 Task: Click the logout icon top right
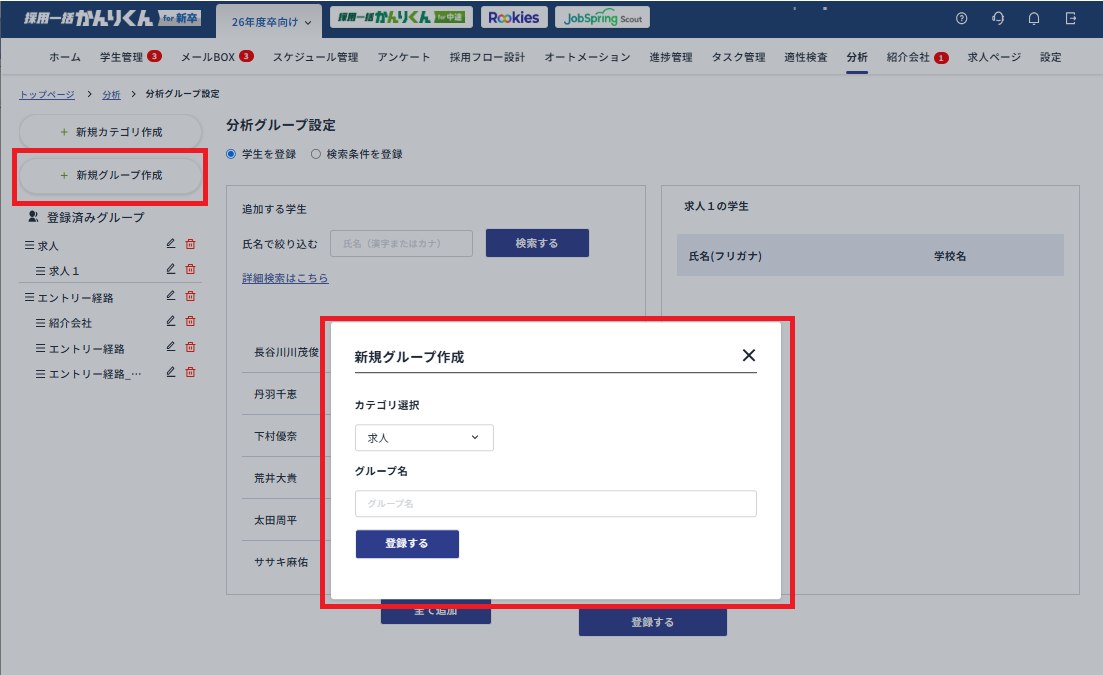(x=1070, y=17)
